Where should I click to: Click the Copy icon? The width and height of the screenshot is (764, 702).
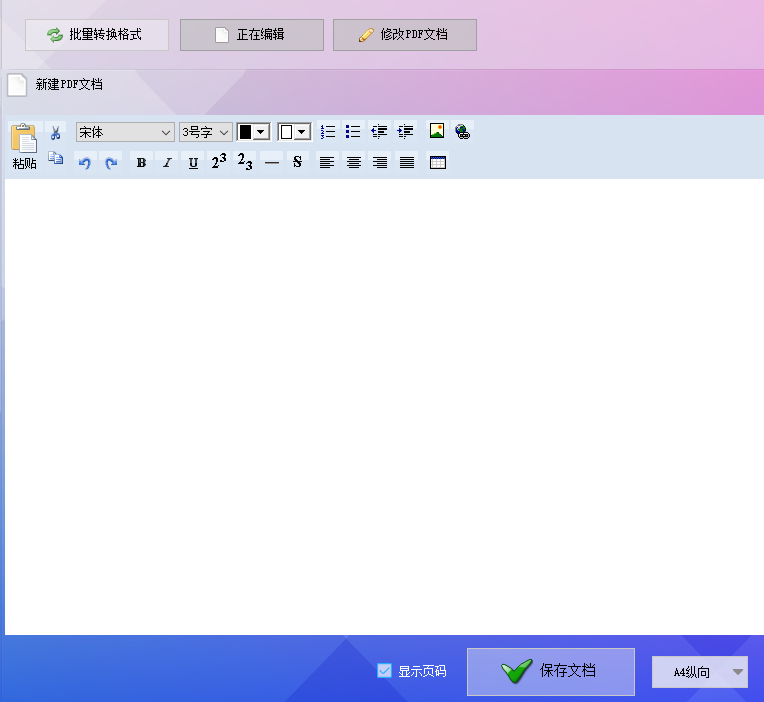coord(56,158)
